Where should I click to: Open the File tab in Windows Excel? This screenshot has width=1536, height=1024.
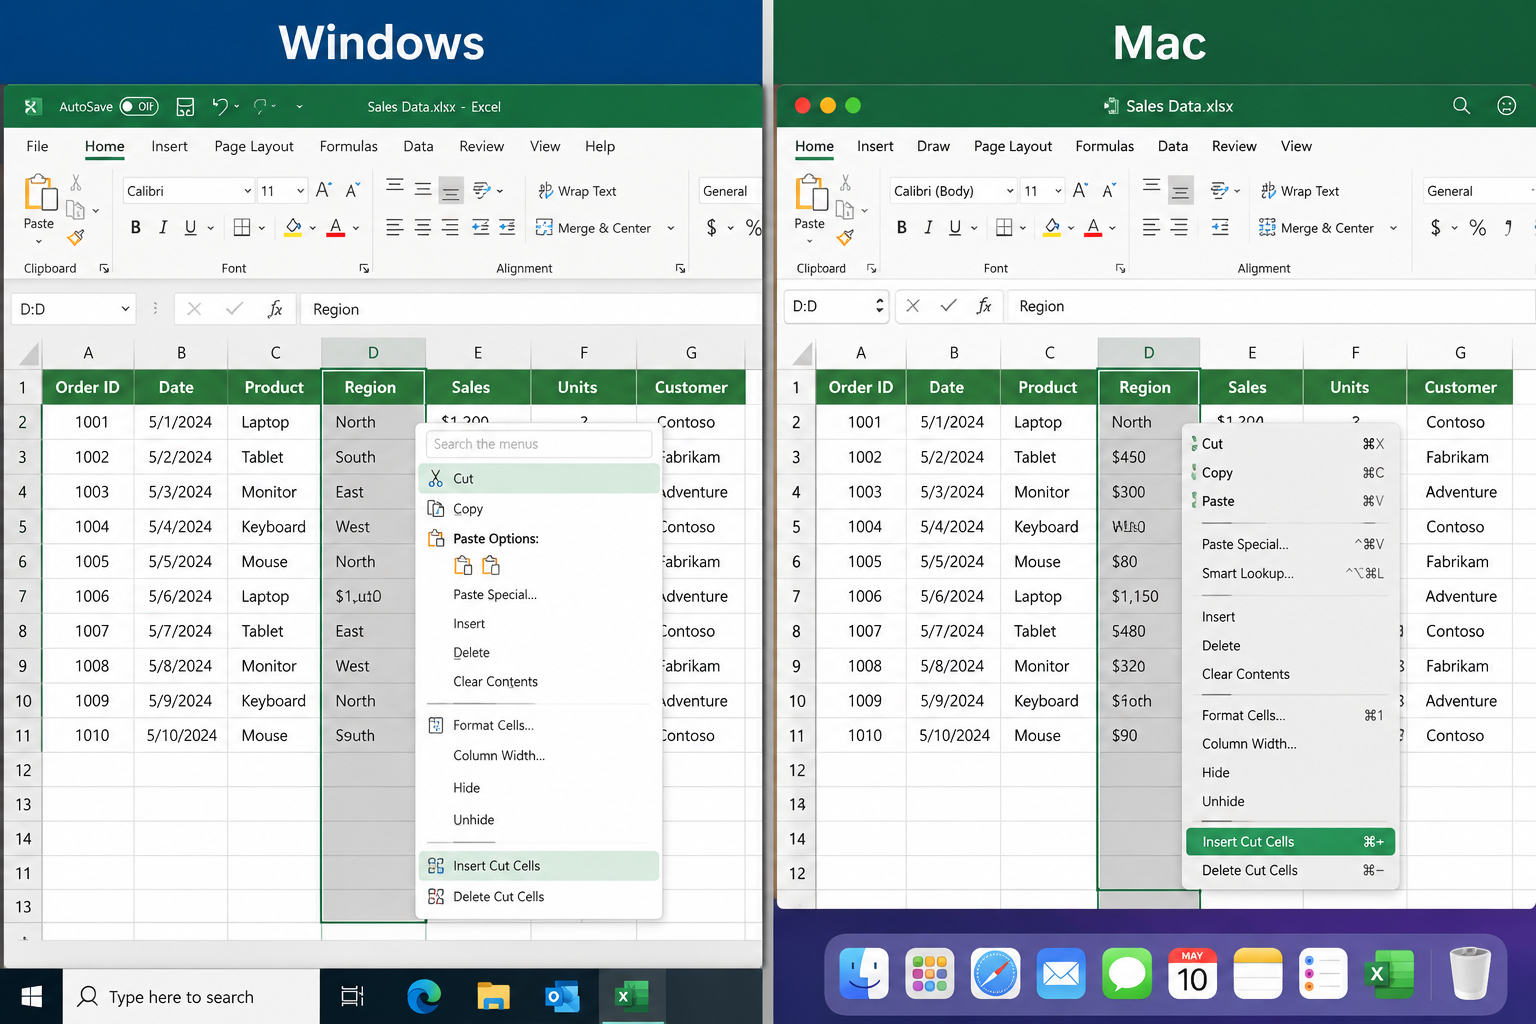point(37,146)
